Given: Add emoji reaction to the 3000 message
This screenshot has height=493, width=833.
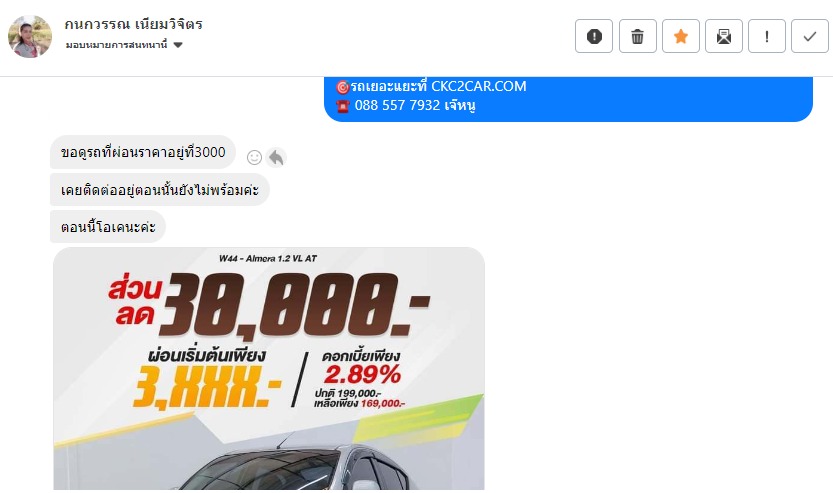Looking at the screenshot, I should coord(254,157).
